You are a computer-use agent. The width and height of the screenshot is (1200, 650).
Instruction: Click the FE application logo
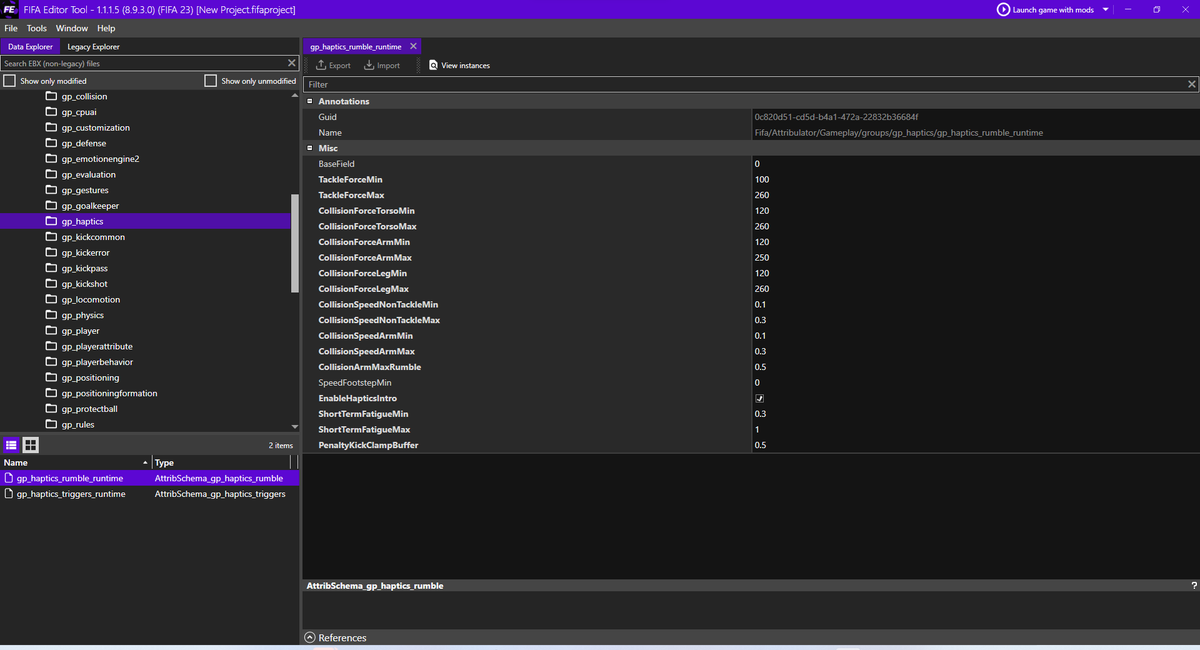coord(9,9)
